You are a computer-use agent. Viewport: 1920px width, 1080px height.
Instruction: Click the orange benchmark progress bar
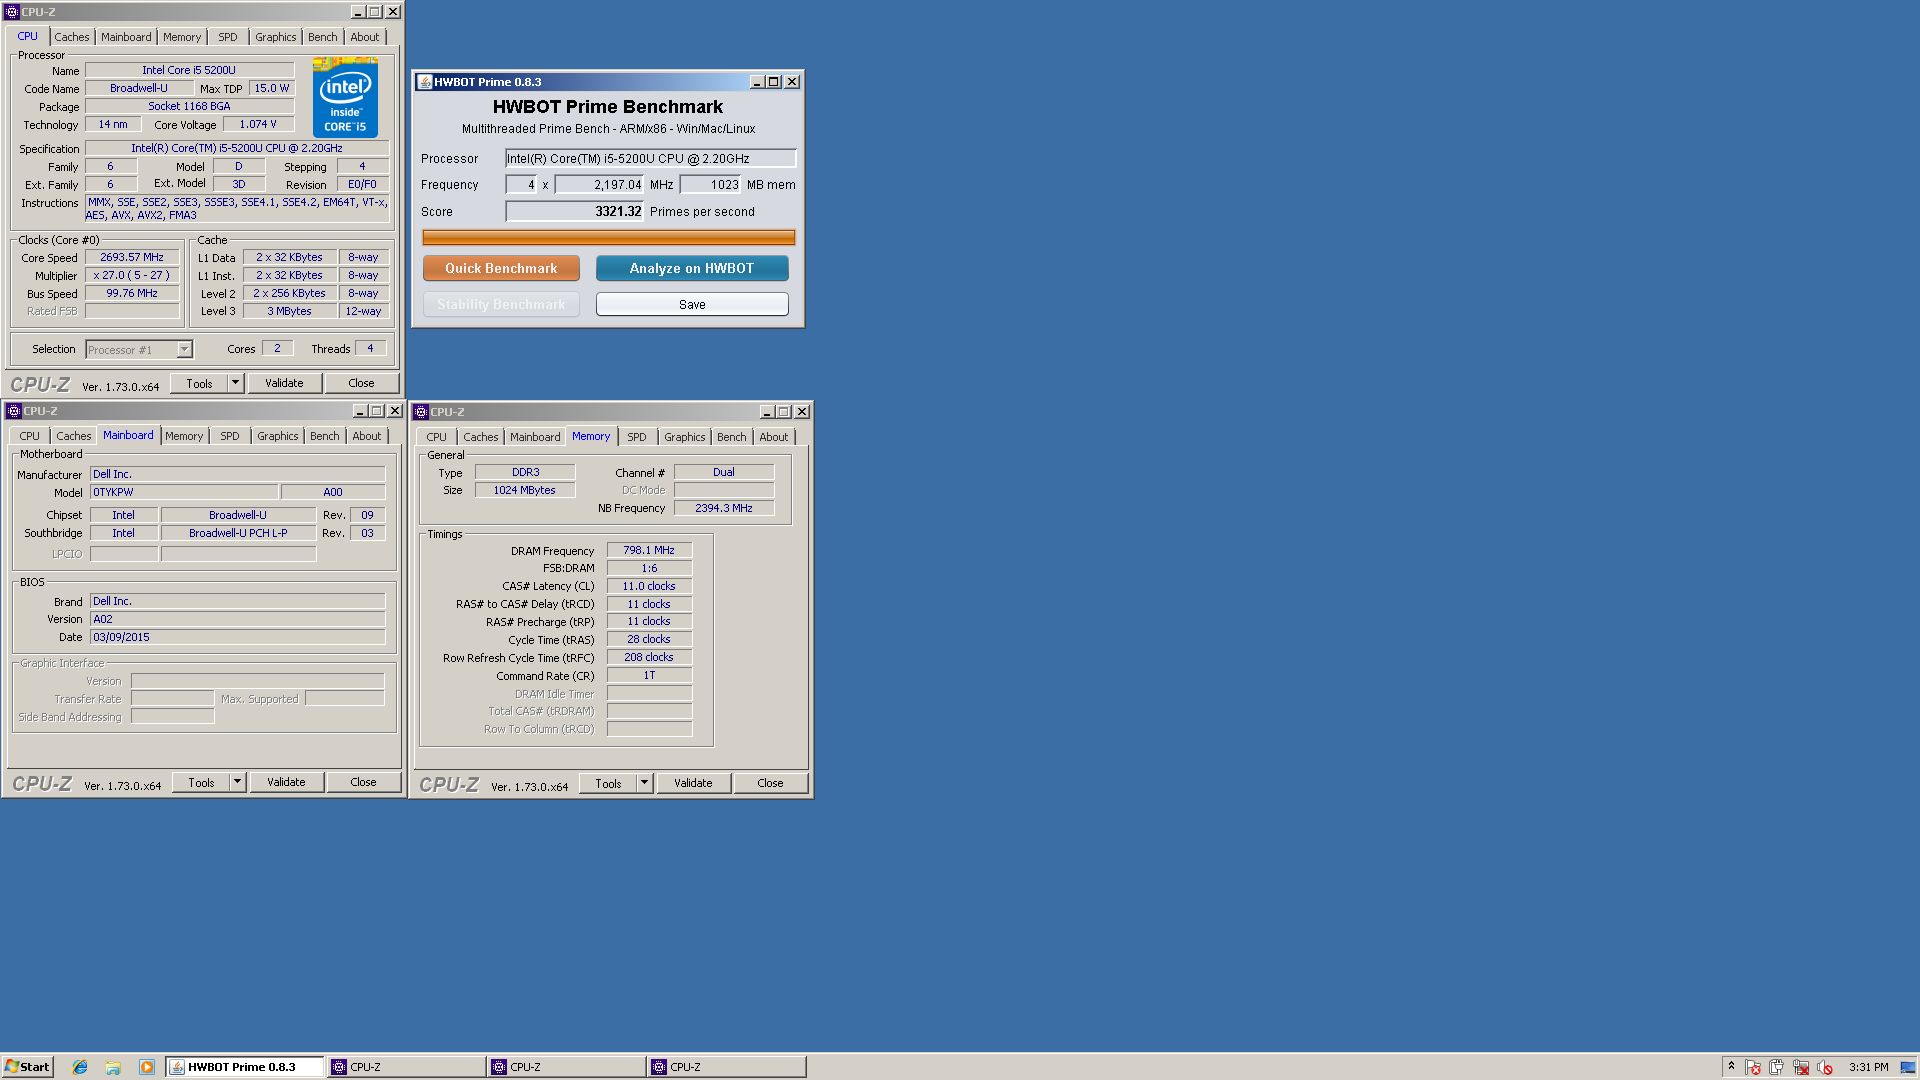click(x=608, y=237)
